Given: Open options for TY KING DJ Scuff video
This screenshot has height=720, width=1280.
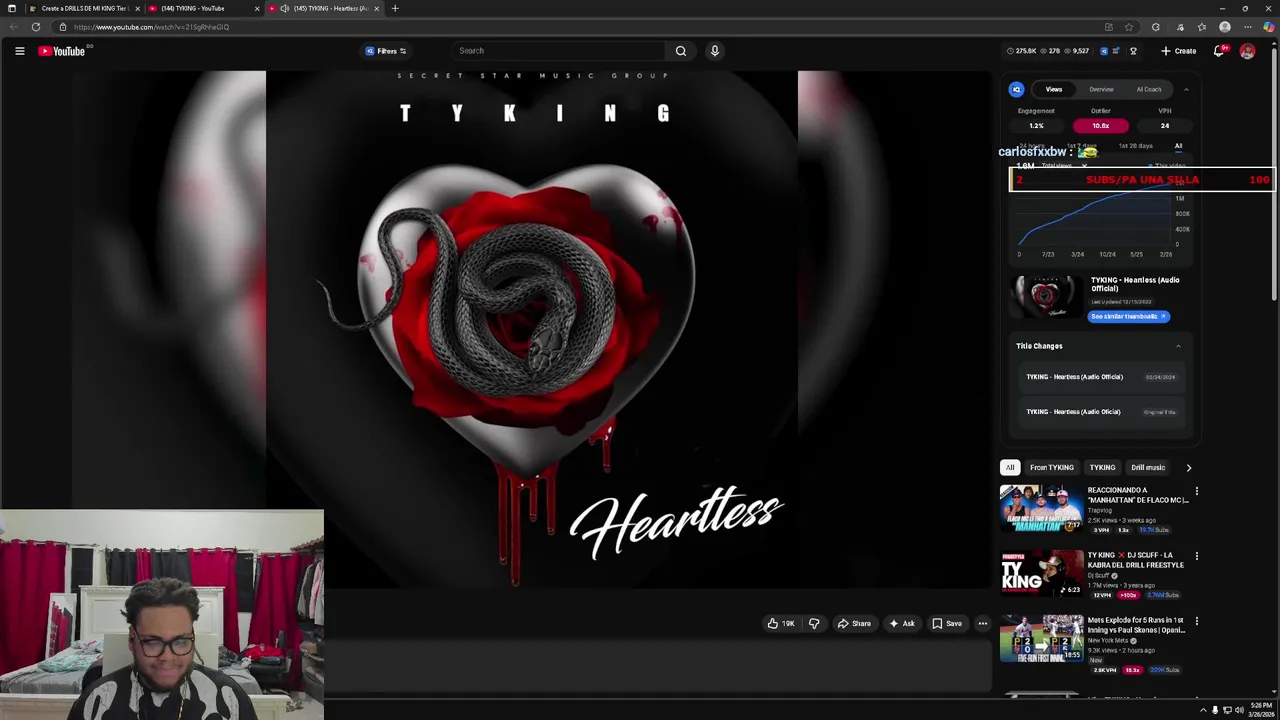Looking at the screenshot, I should pyautogui.click(x=1196, y=556).
